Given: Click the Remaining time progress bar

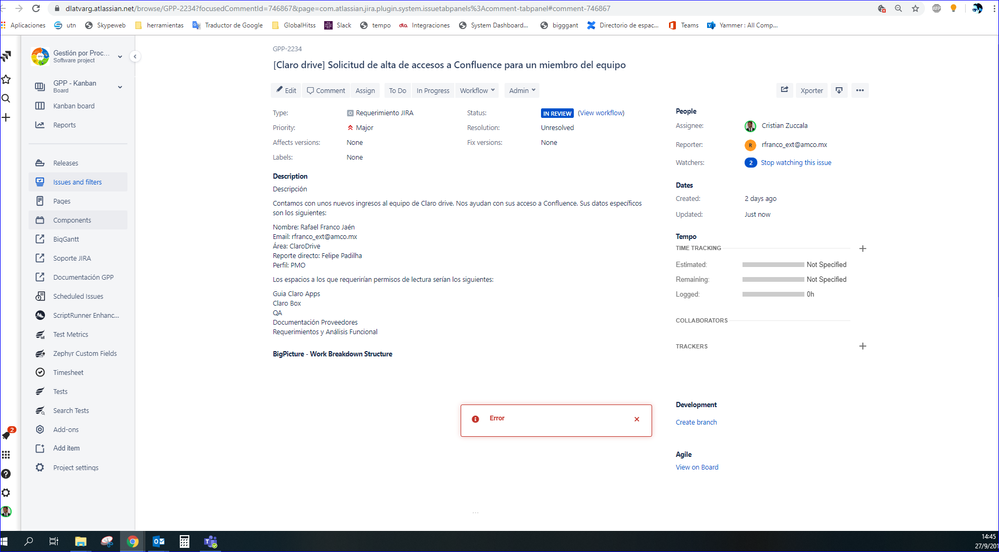Looking at the screenshot, I should (773, 279).
